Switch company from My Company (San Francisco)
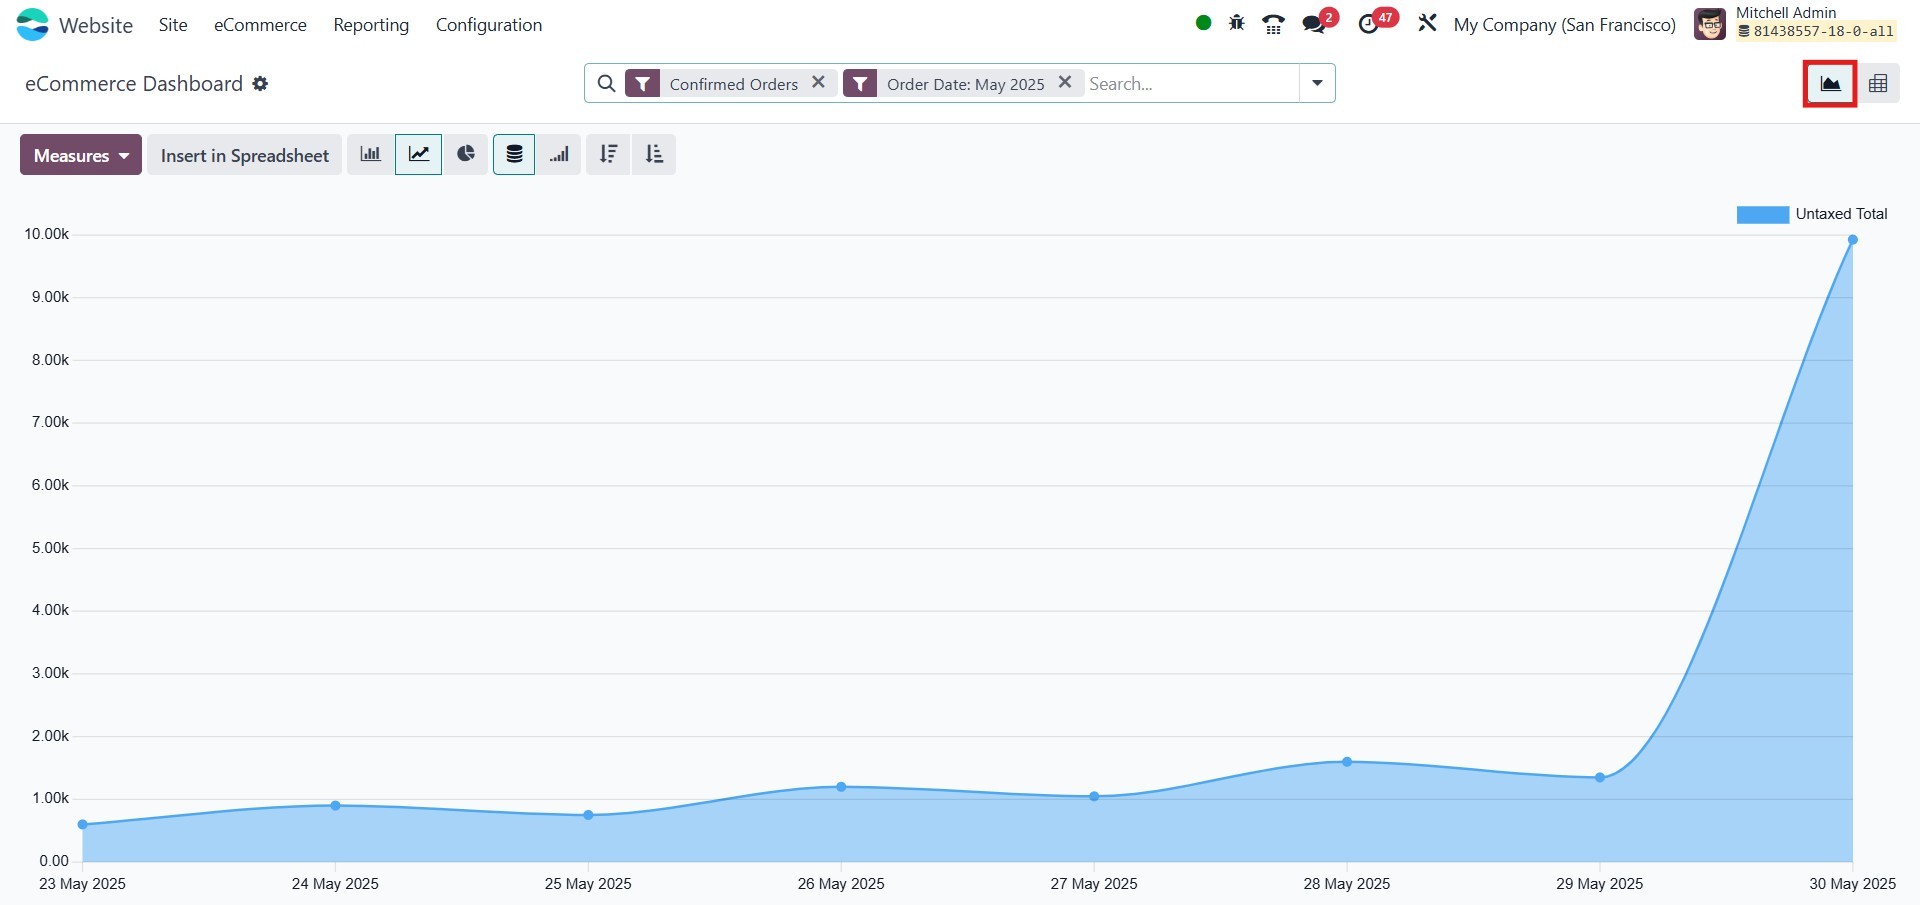The height and width of the screenshot is (905, 1920). pos(1565,25)
